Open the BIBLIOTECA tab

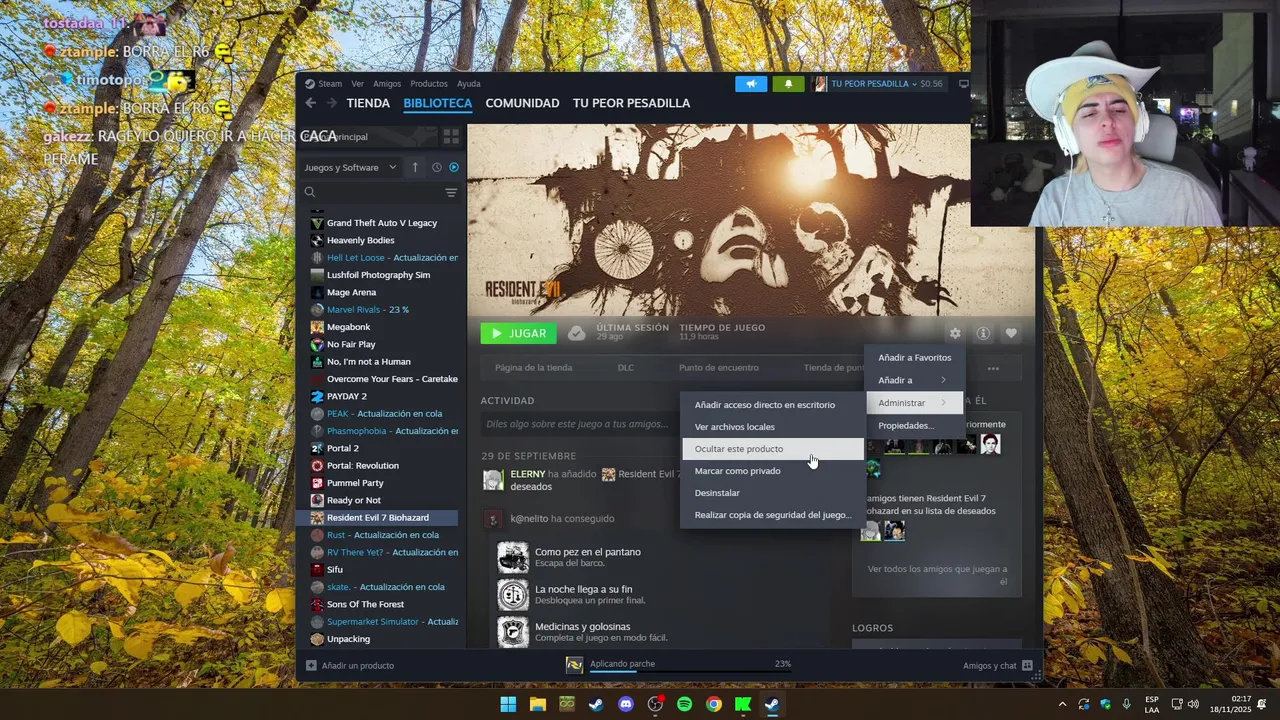point(438,103)
